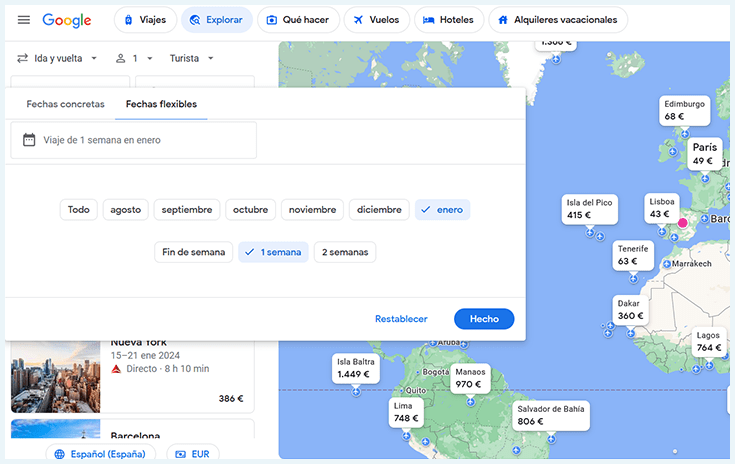Screen dimensions: 735x464
Task: Open the Hoteles tab
Action: coord(449,20)
